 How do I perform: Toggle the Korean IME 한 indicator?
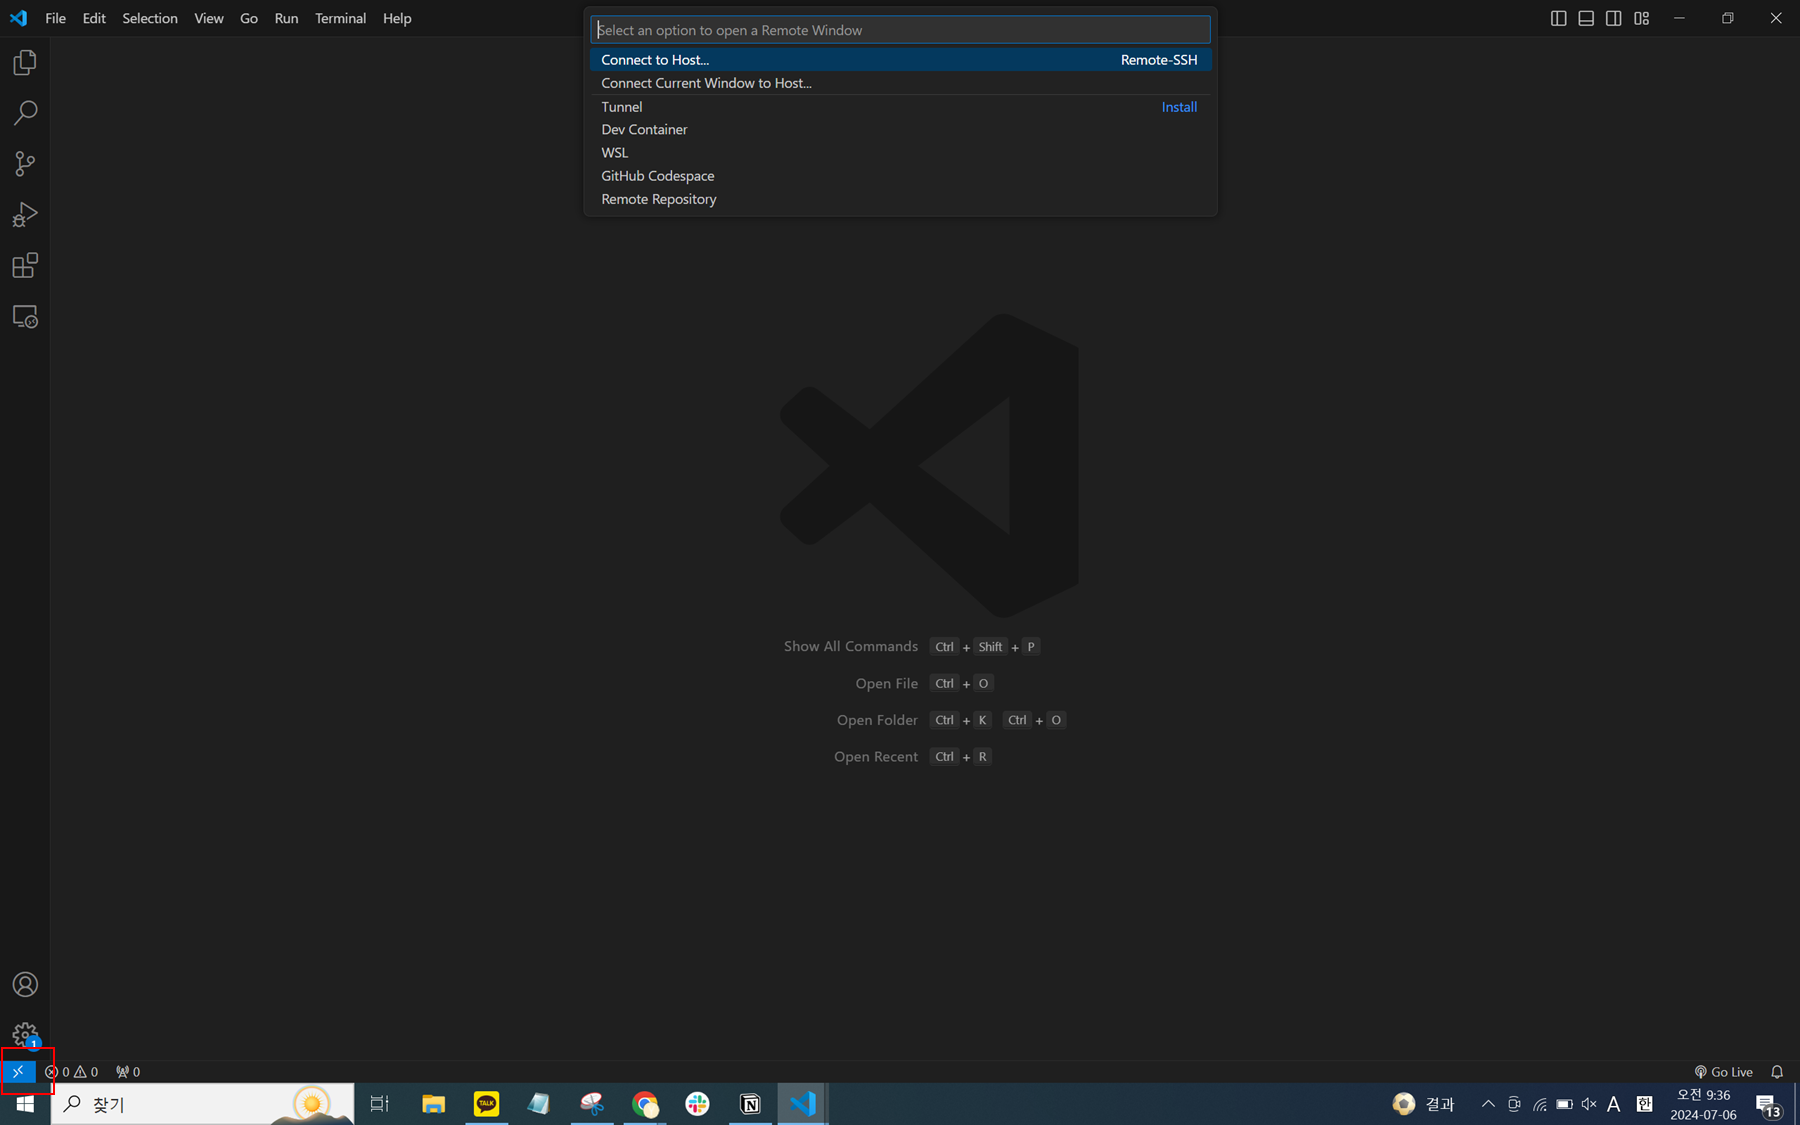click(x=1645, y=1104)
